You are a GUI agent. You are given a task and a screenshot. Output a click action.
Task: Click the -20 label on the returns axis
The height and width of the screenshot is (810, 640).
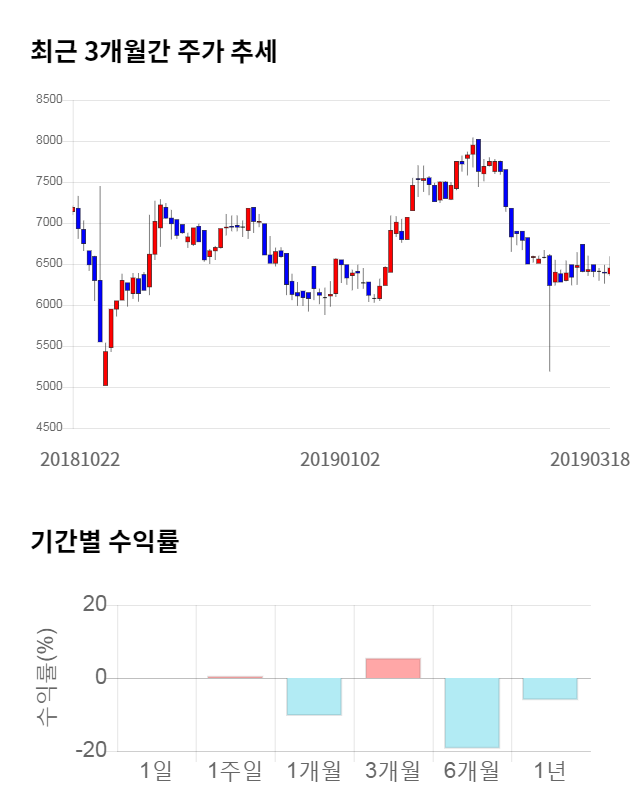(x=93, y=751)
